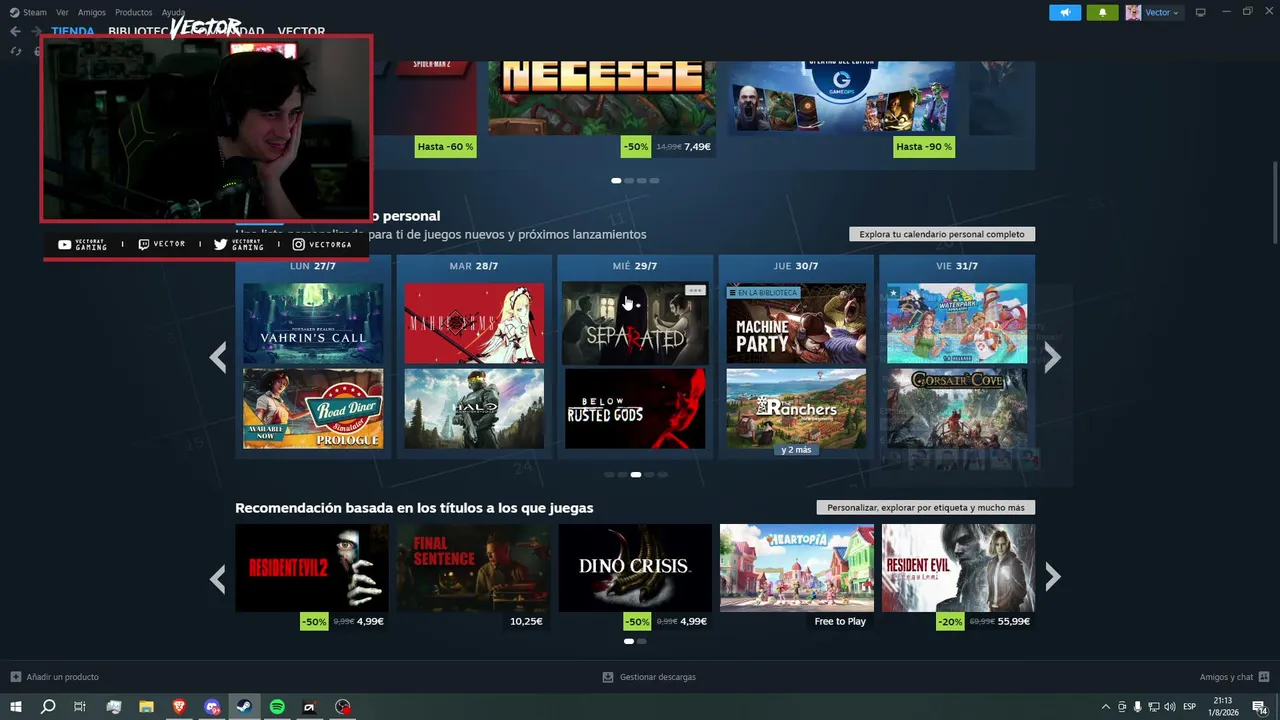Open the Windows notification center

[1260, 707]
